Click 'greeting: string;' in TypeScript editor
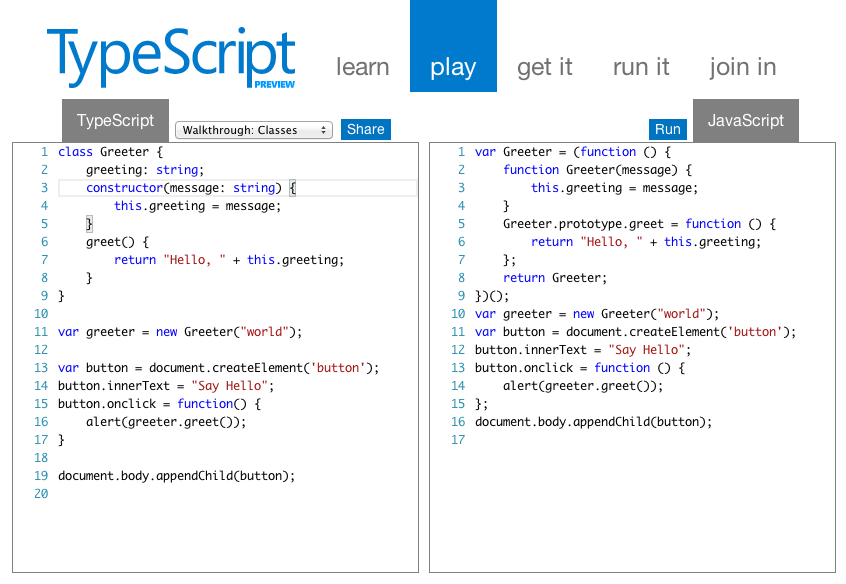The image size is (846, 584). coord(145,170)
